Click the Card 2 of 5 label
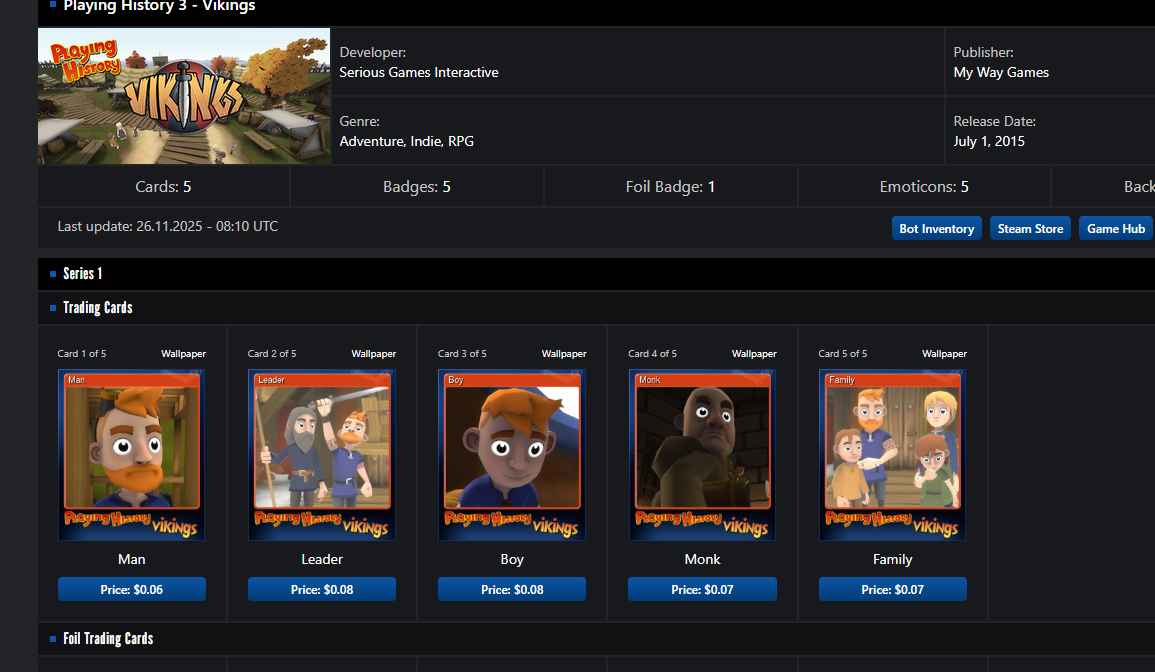This screenshot has width=1155, height=672. pos(272,354)
